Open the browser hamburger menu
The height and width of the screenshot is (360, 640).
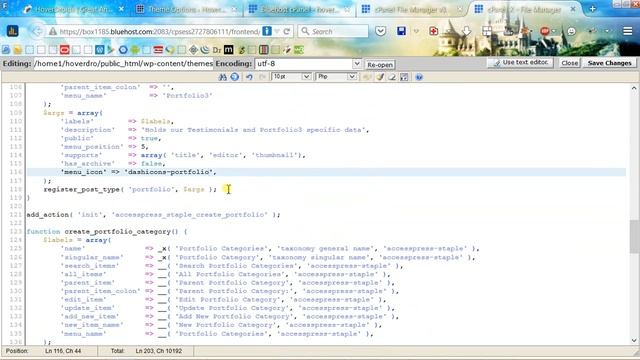tap(628, 31)
